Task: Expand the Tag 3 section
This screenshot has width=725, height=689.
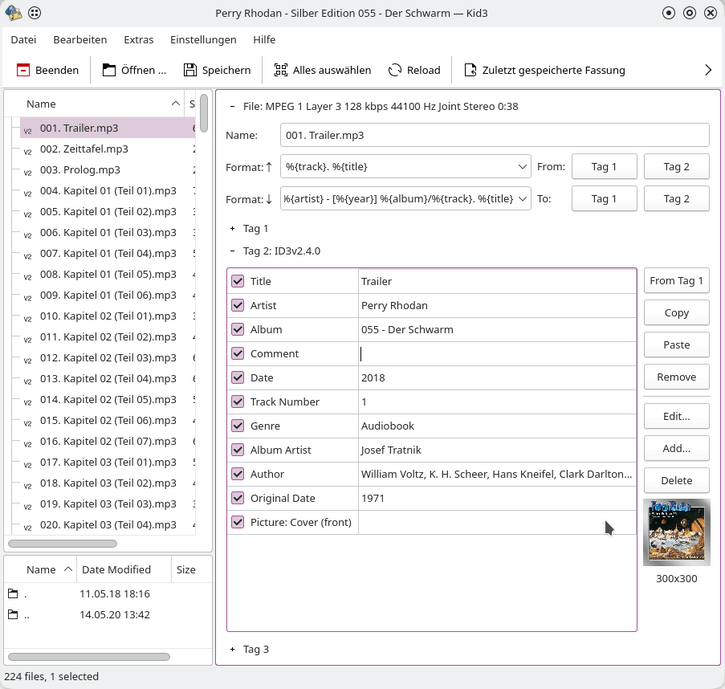Action: pyautogui.click(x=233, y=649)
